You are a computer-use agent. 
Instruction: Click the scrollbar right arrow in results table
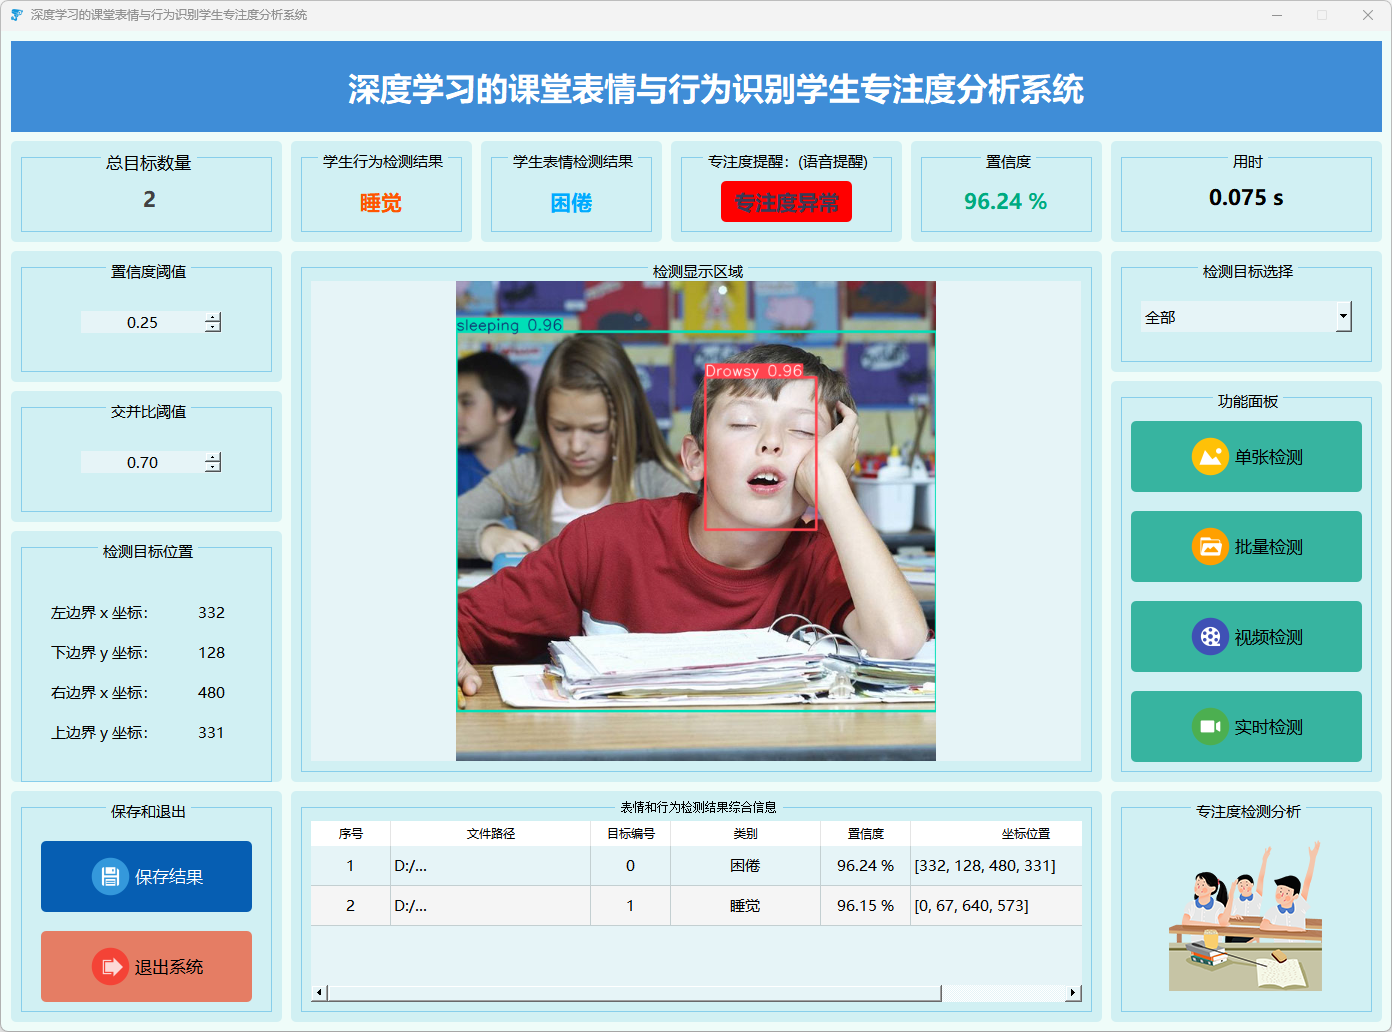tap(1073, 993)
